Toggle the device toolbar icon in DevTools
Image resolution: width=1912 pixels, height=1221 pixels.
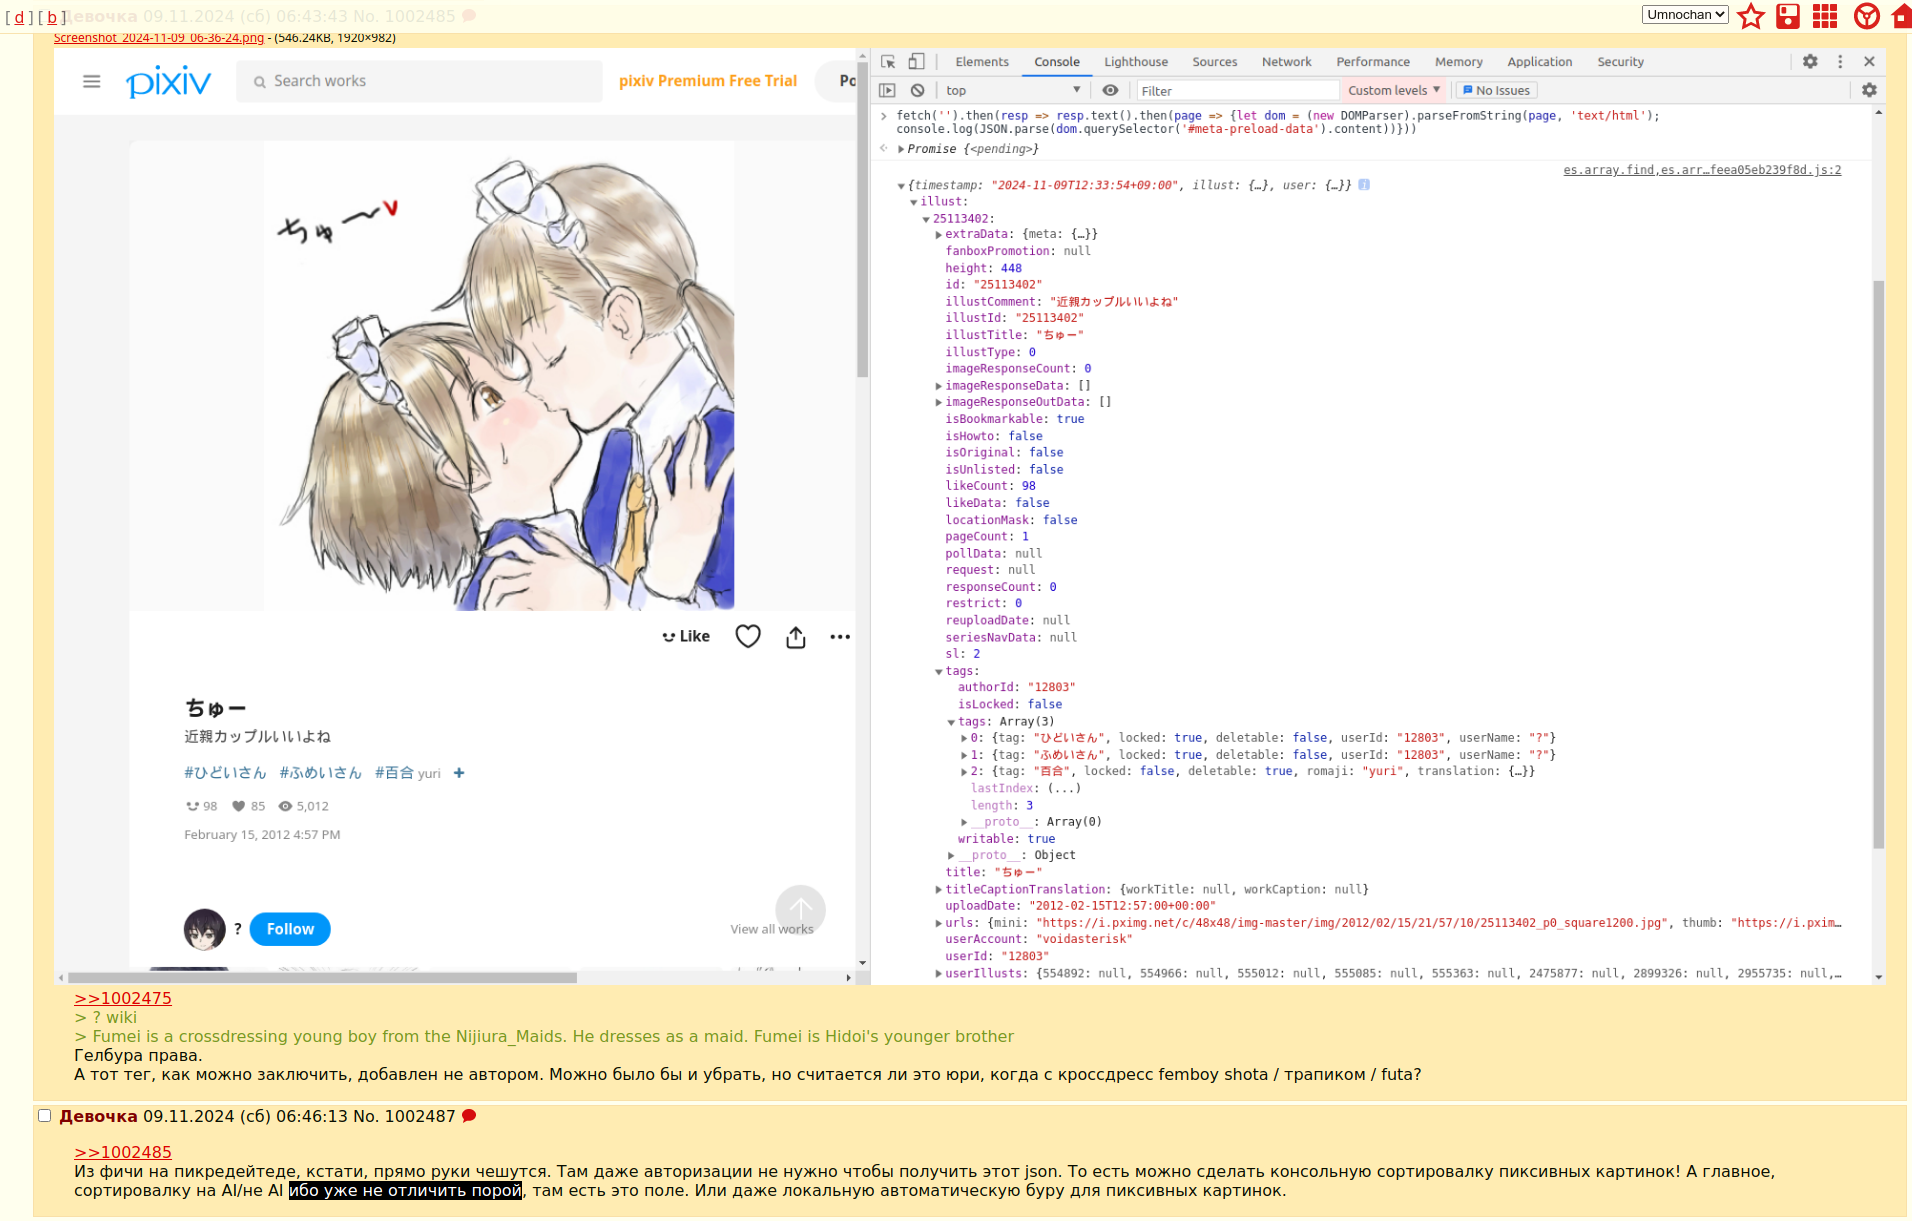tap(916, 62)
